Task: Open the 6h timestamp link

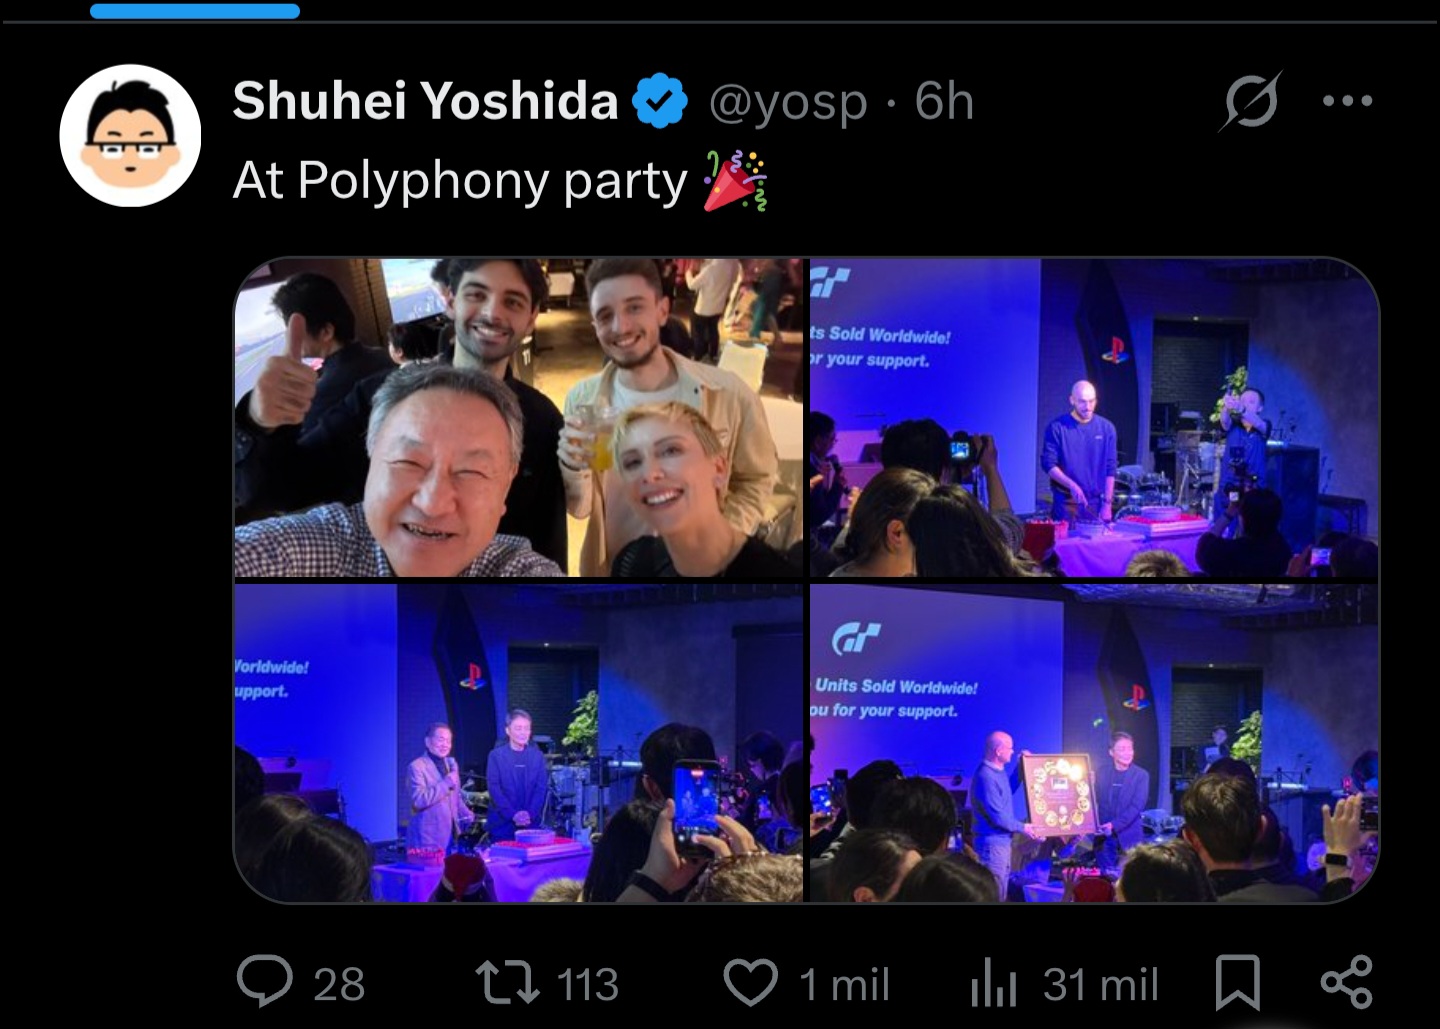Action: pyautogui.click(x=944, y=101)
